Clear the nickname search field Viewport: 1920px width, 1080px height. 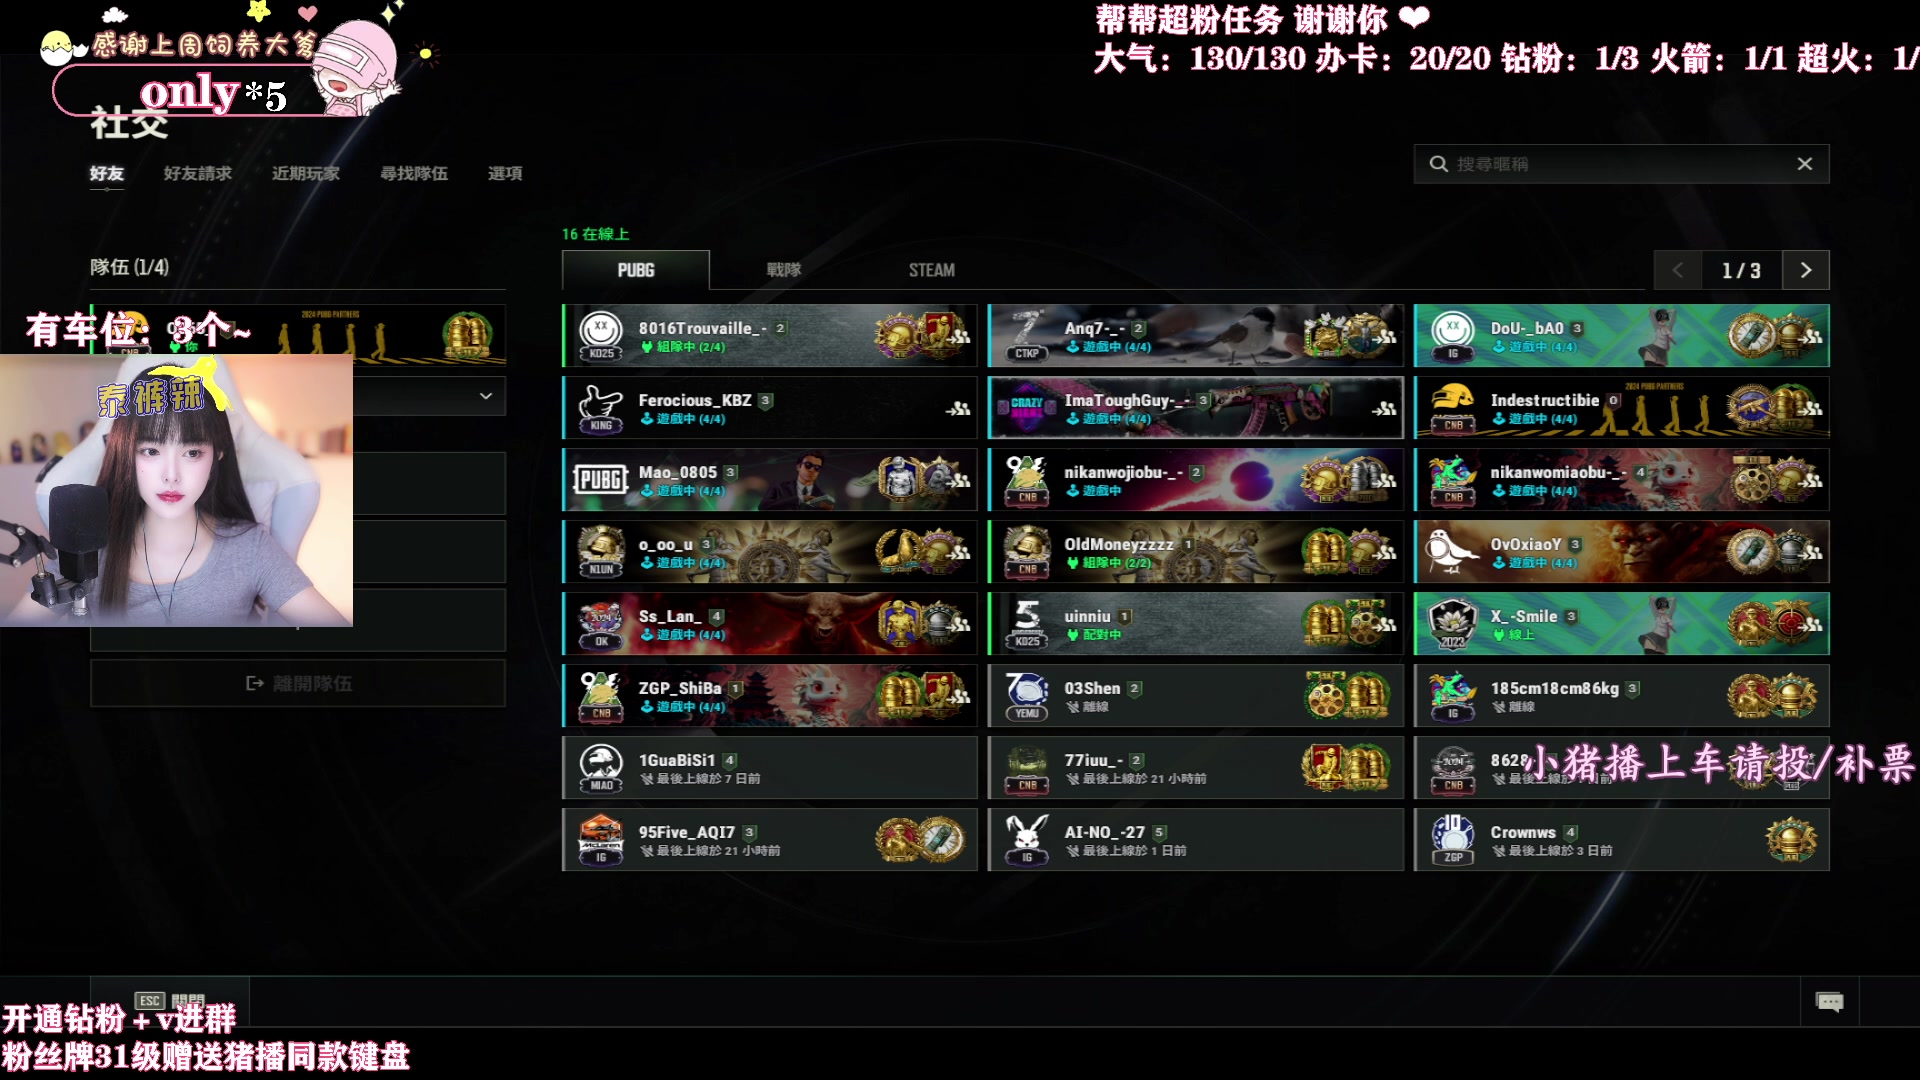pyautogui.click(x=1804, y=164)
